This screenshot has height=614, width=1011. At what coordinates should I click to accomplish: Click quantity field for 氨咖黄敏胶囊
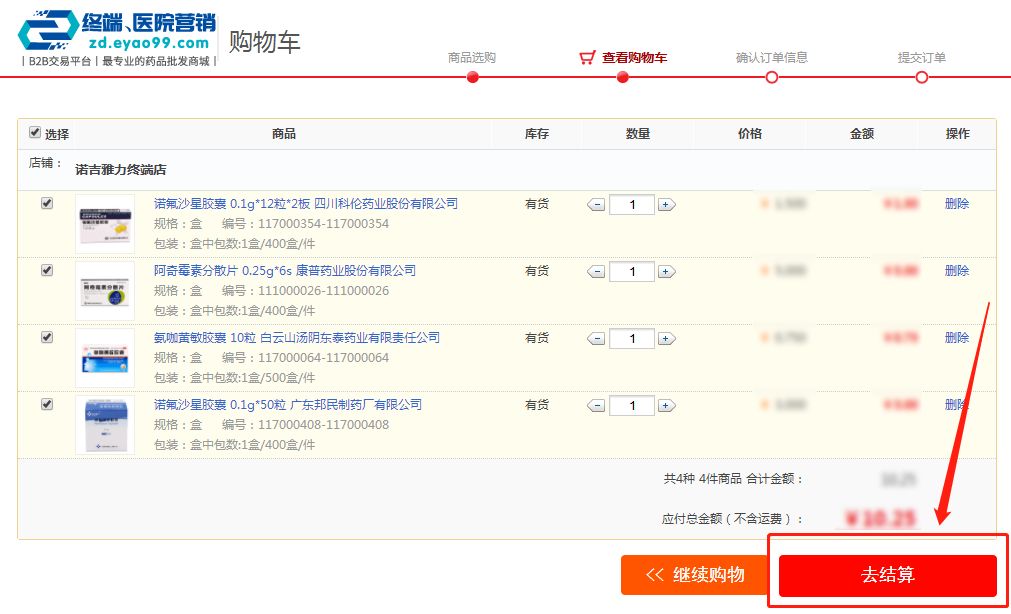pyautogui.click(x=632, y=339)
